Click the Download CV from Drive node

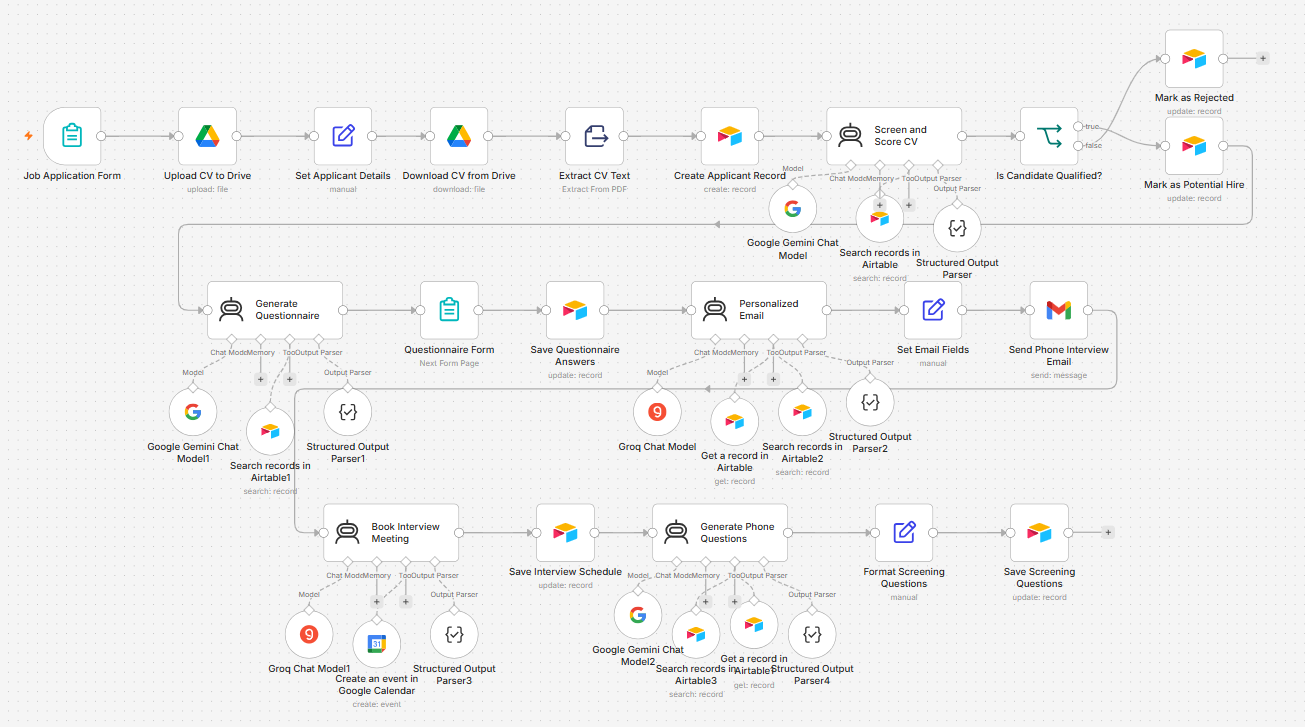(x=459, y=136)
